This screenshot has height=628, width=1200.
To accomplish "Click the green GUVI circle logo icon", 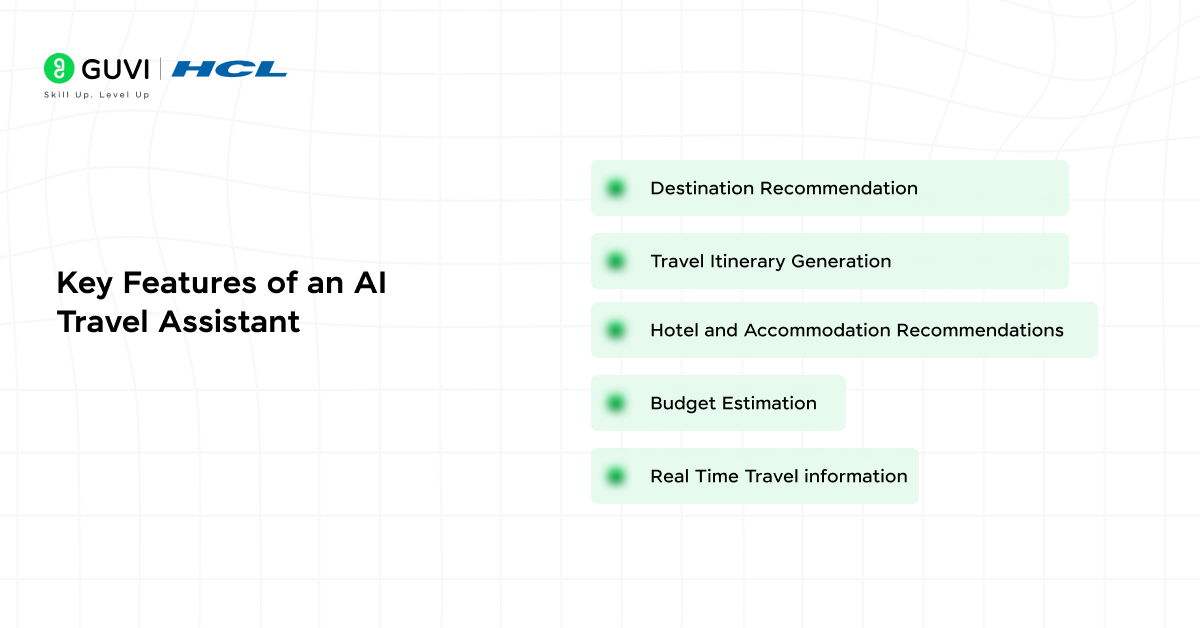I will (x=60, y=68).
